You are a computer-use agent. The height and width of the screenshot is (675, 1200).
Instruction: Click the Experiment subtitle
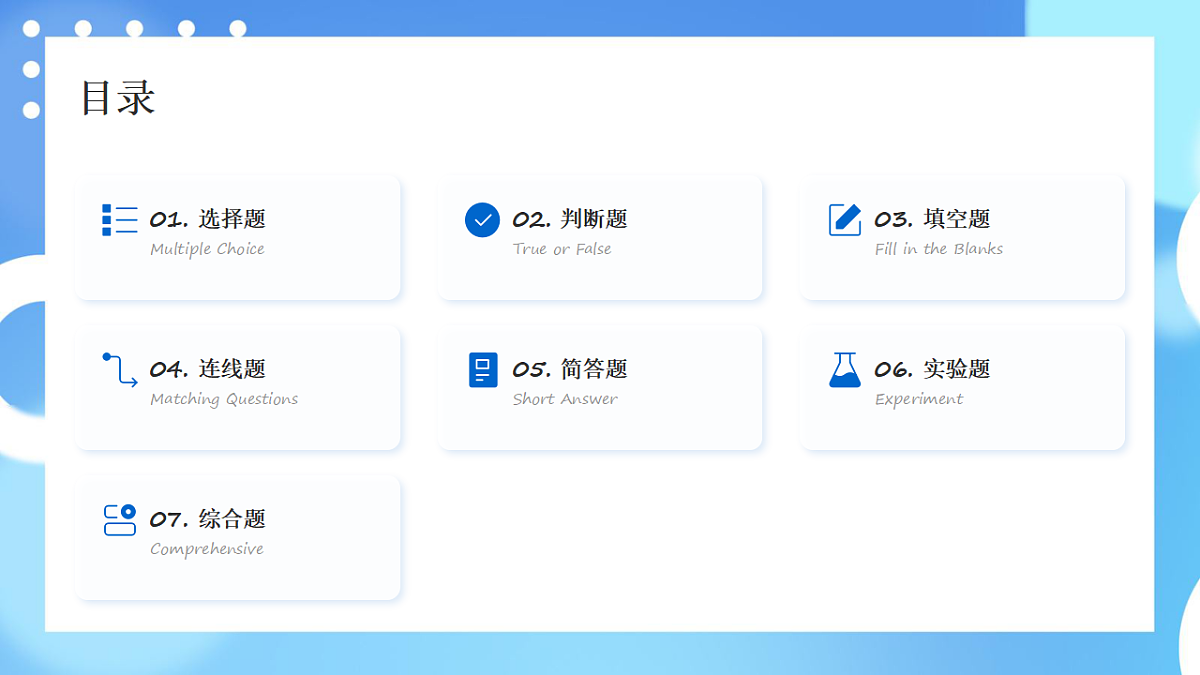point(919,399)
